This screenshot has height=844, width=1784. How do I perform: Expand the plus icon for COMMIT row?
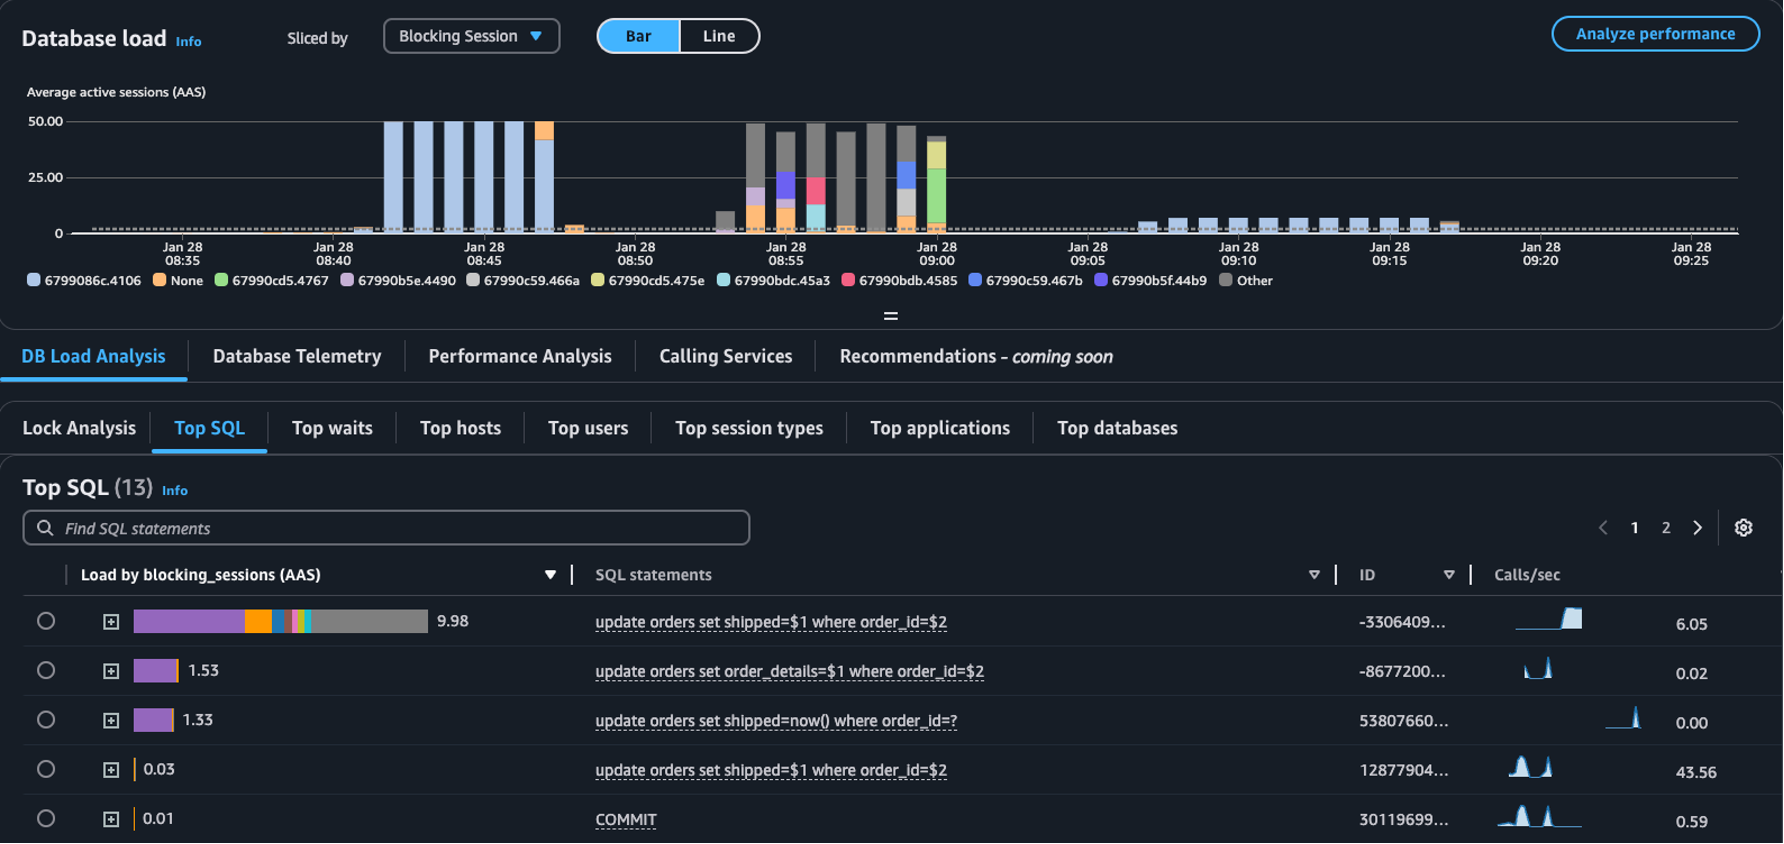[111, 819]
